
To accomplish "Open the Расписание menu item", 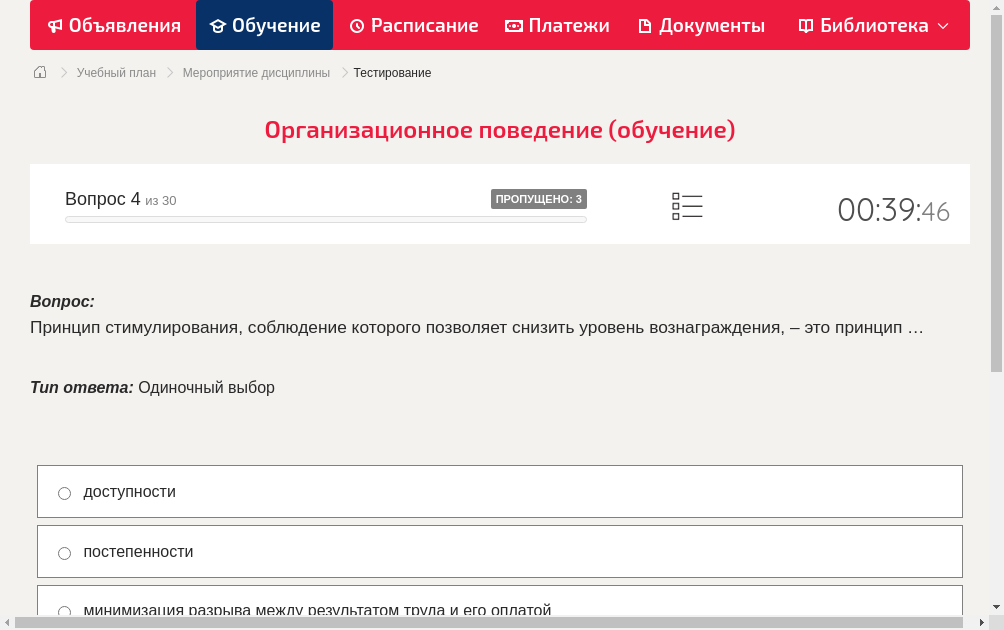I will [413, 25].
